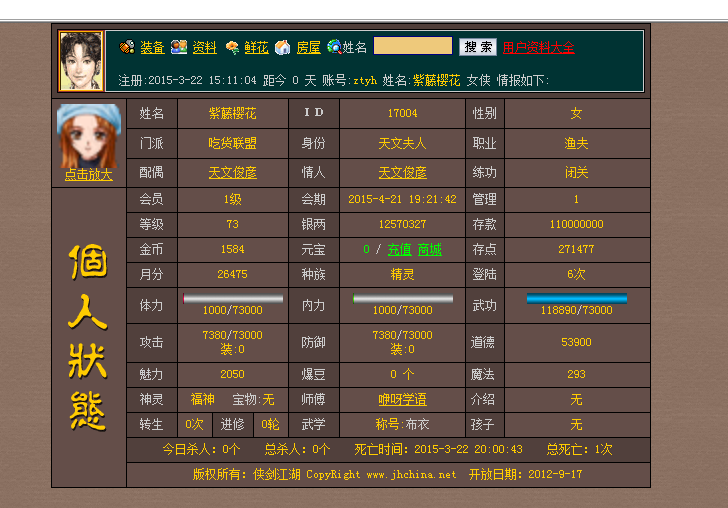Click the profile (资料) people icon

click(x=179, y=47)
